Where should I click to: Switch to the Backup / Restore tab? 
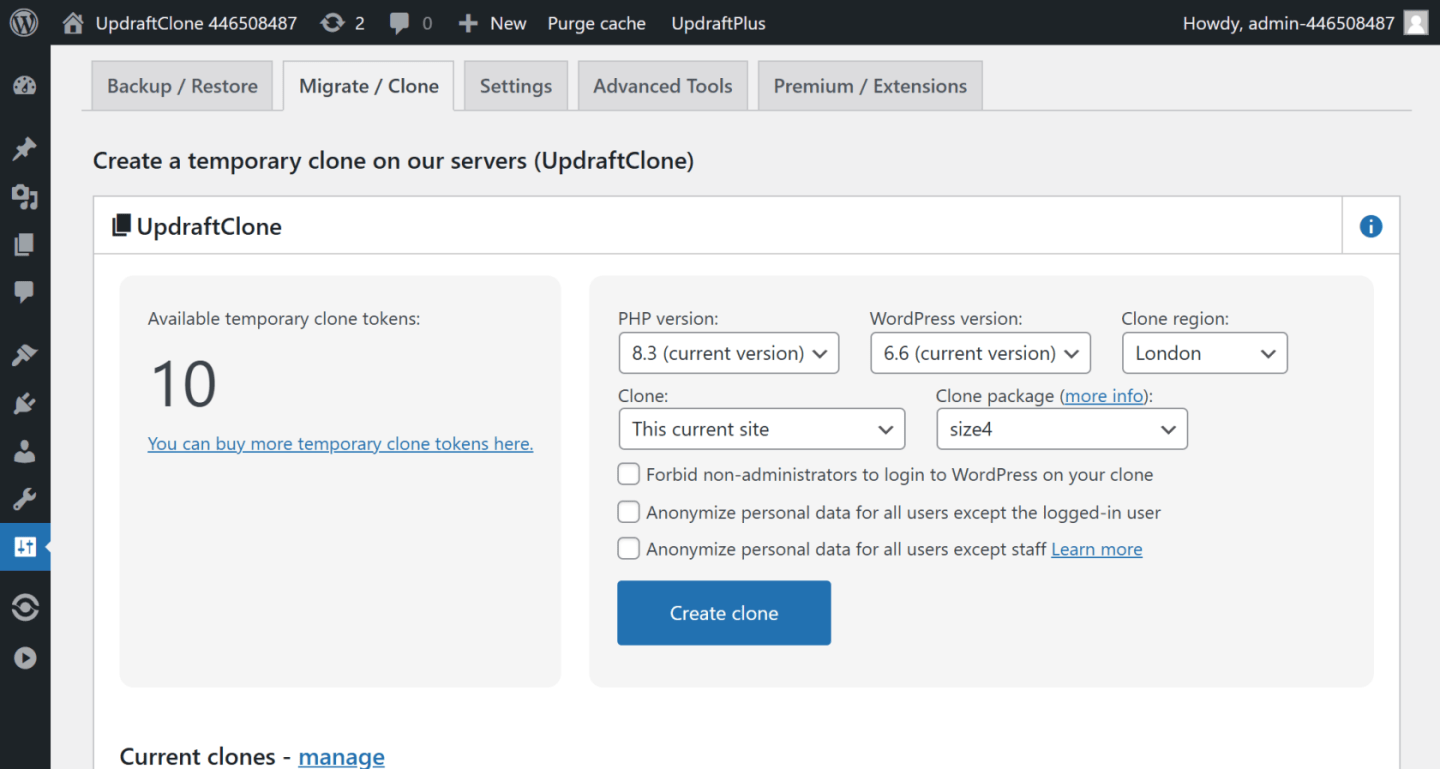pos(181,86)
